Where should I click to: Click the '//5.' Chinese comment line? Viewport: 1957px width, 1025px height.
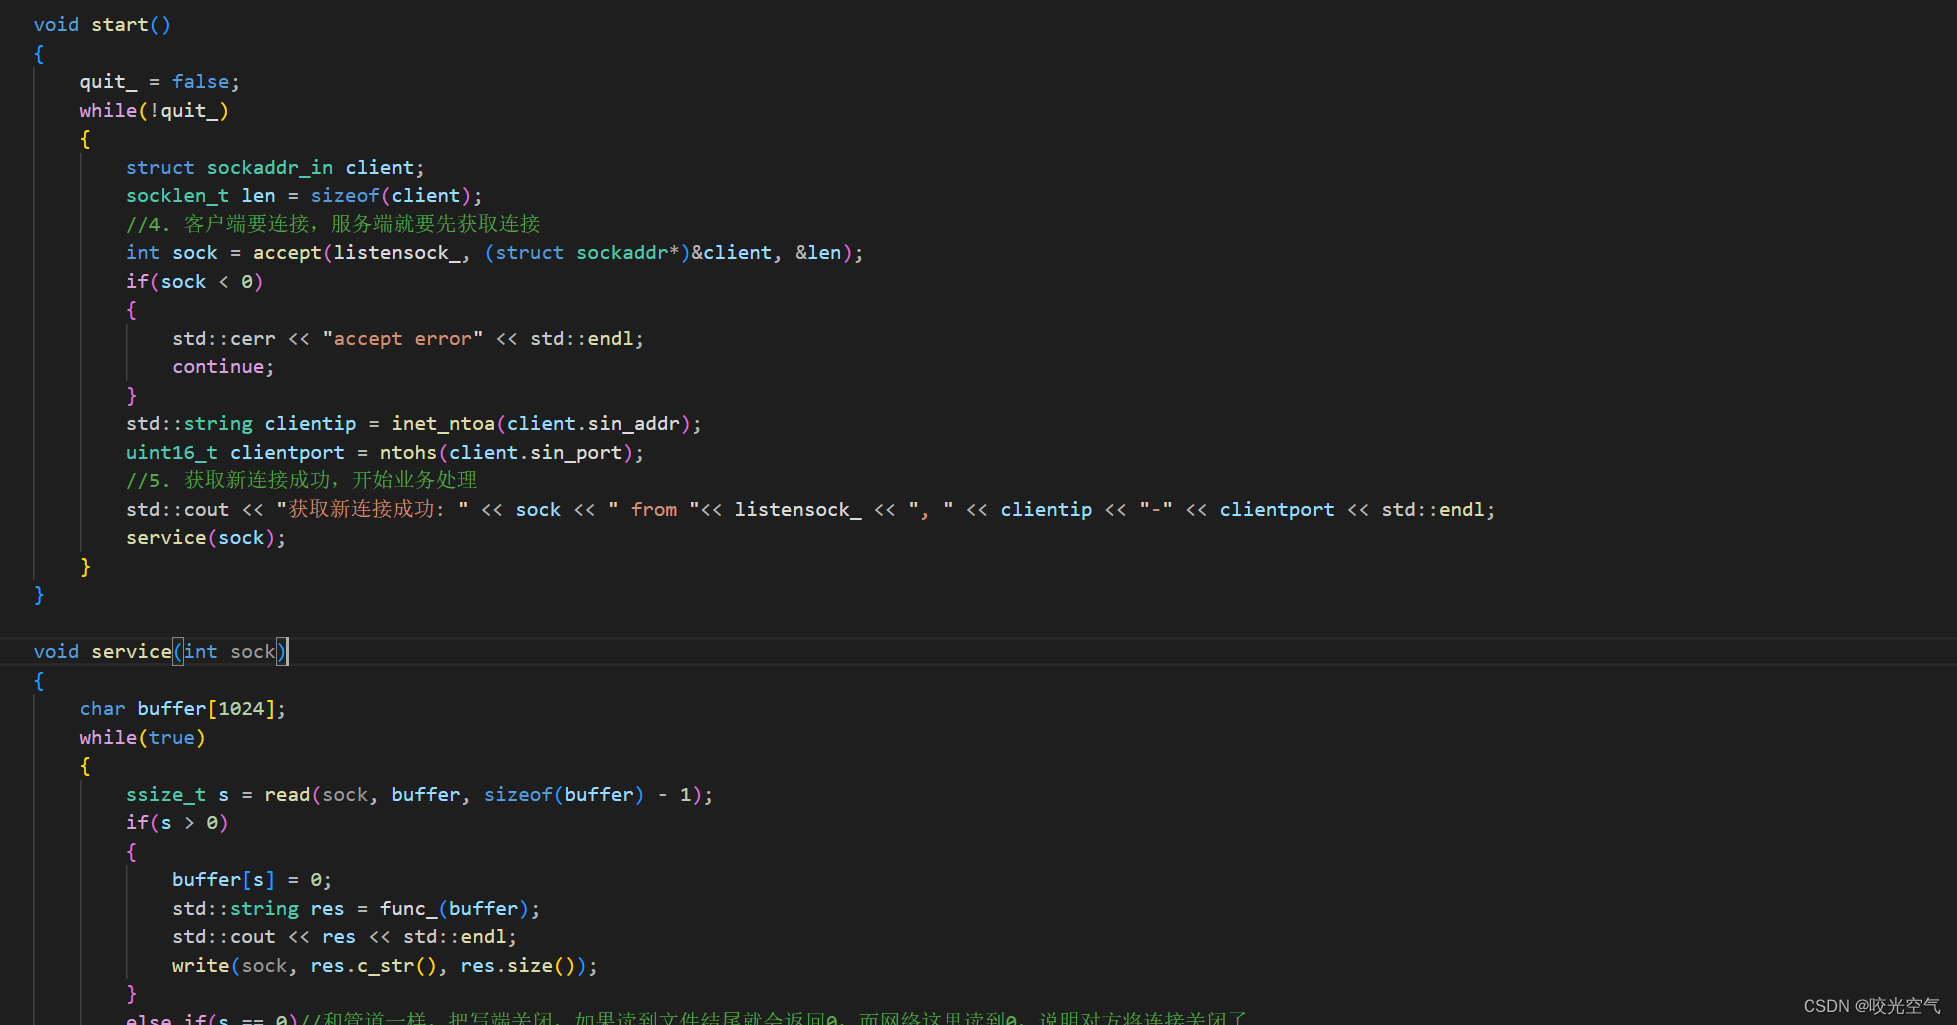pos(302,481)
